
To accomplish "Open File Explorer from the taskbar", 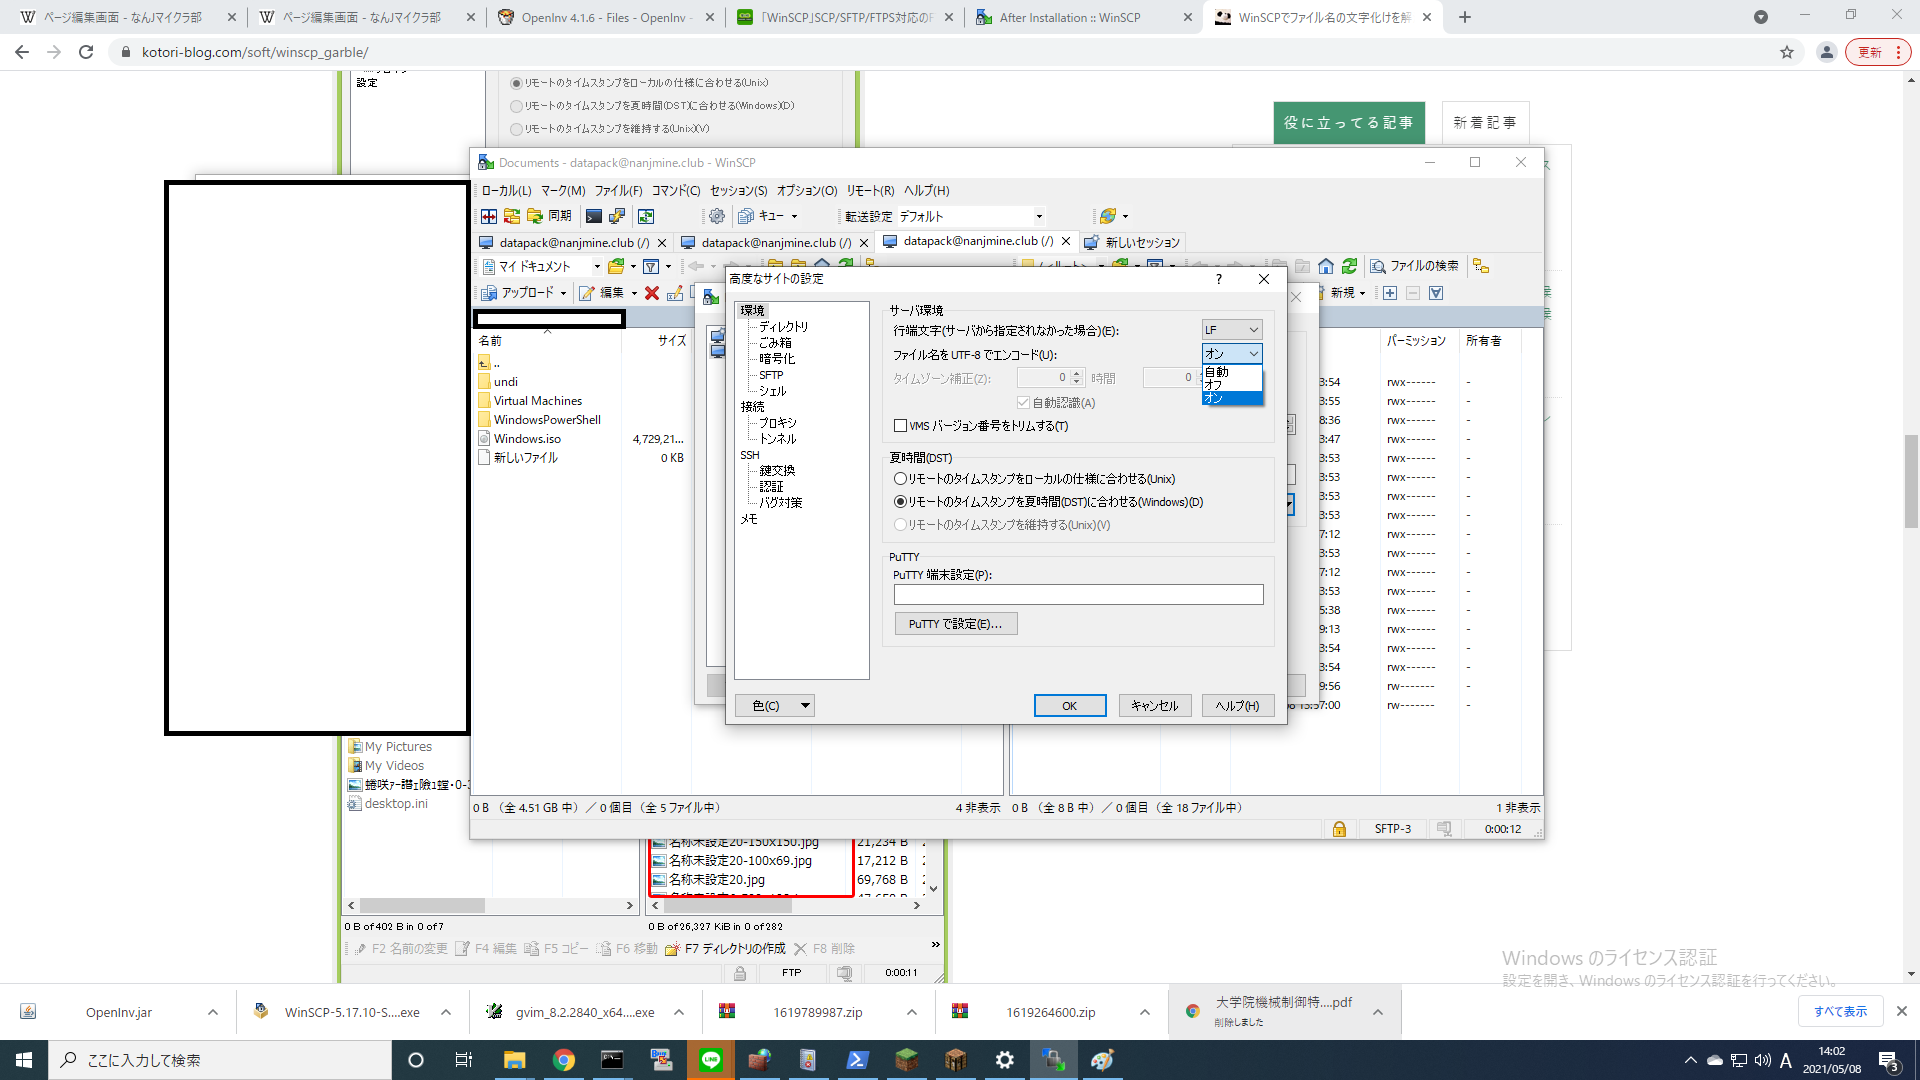I will (515, 1060).
